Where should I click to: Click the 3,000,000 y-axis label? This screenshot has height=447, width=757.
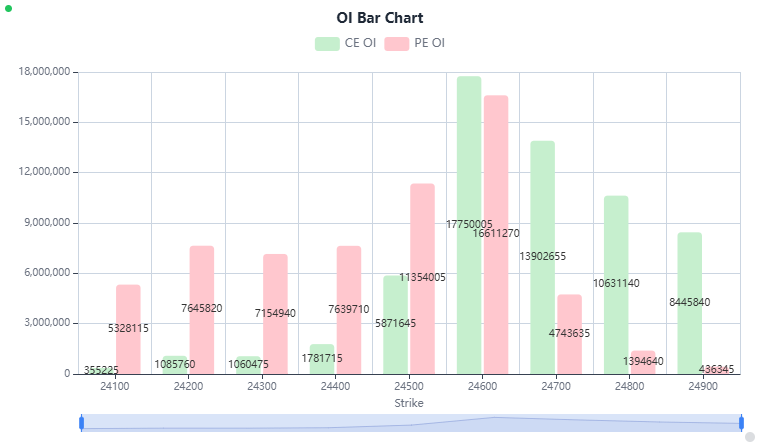(47, 323)
